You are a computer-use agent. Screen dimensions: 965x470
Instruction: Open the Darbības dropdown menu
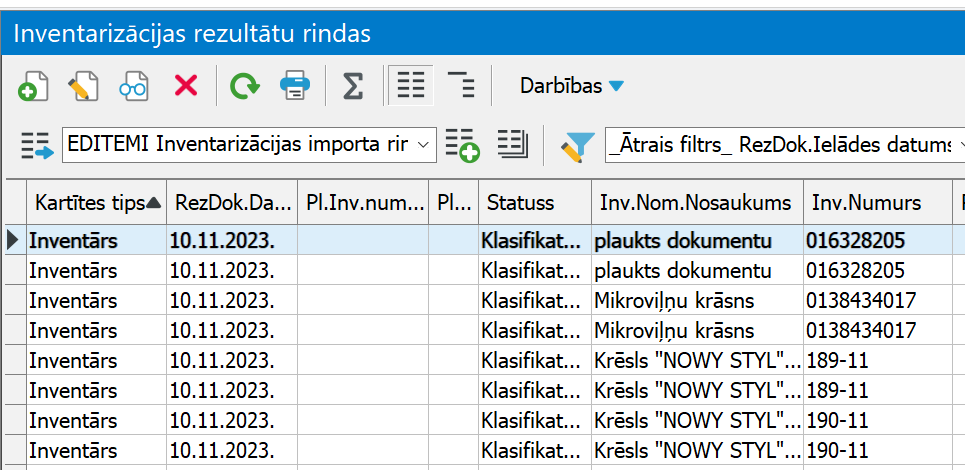click(572, 86)
